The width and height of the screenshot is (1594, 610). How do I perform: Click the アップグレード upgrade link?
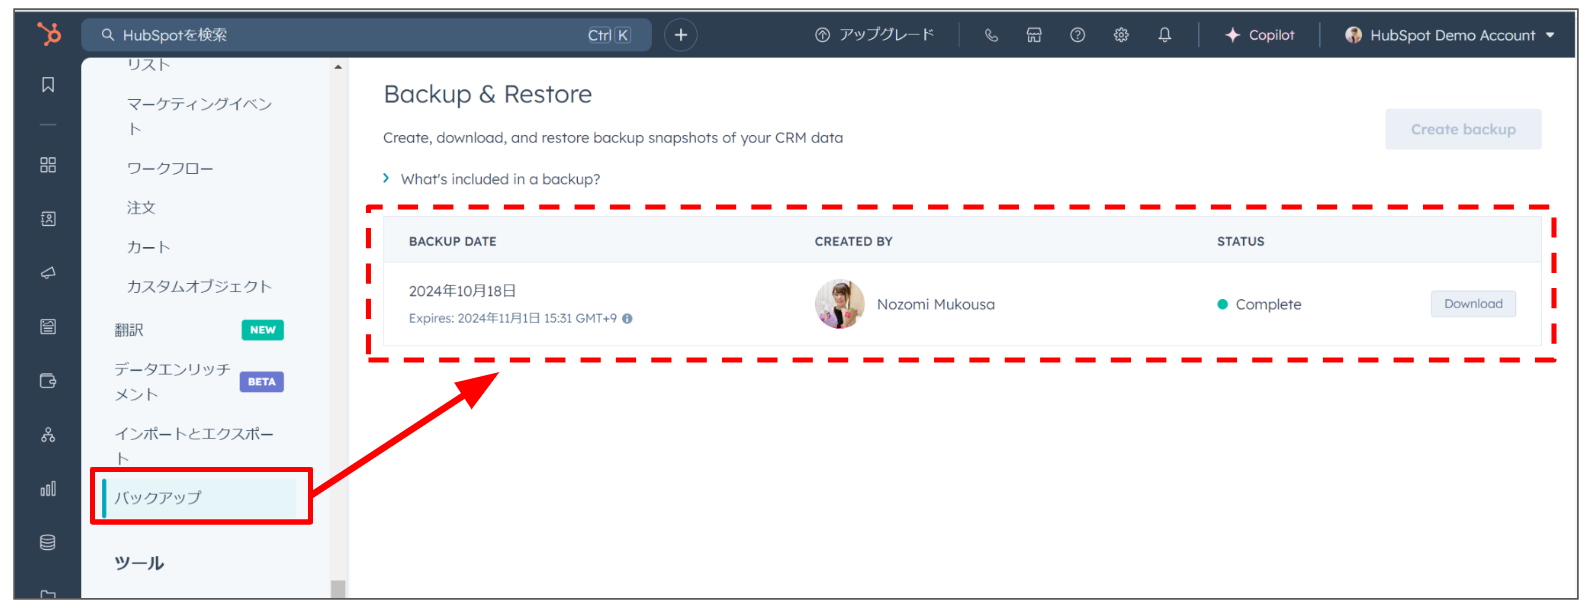click(x=875, y=35)
